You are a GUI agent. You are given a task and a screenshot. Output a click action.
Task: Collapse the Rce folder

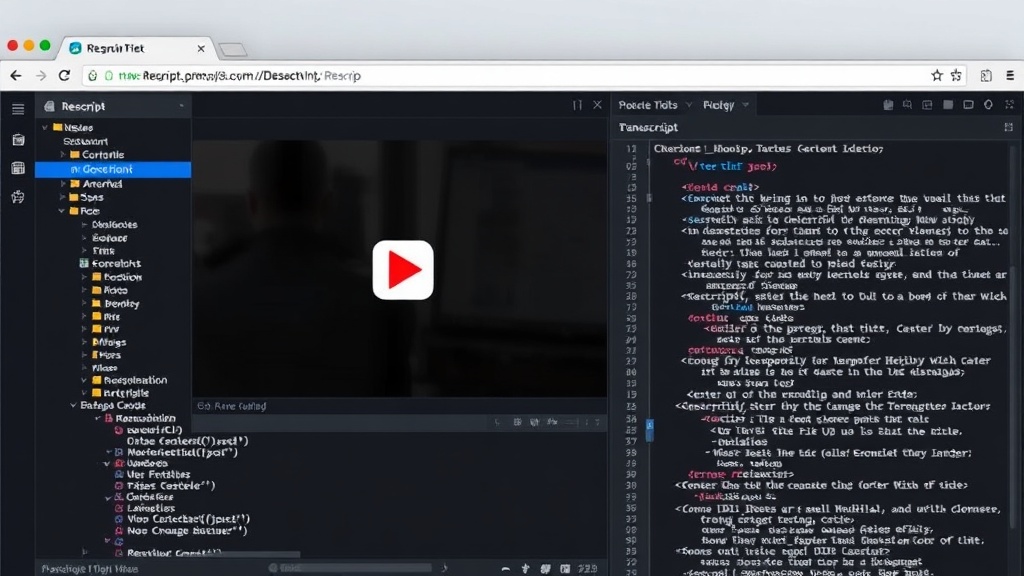coord(62,211)
